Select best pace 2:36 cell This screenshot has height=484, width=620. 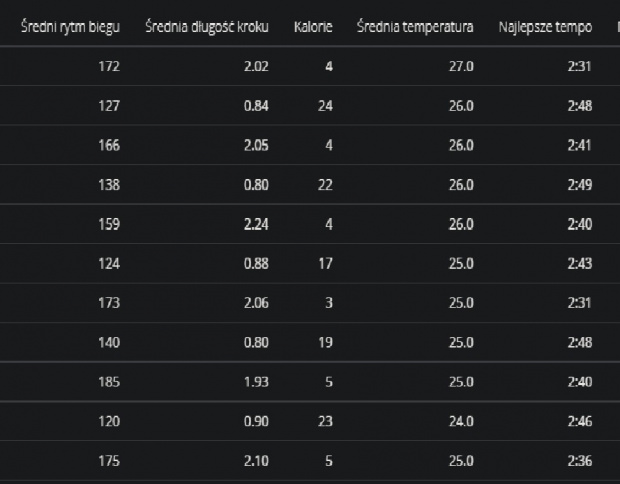[x=579, y=461]
